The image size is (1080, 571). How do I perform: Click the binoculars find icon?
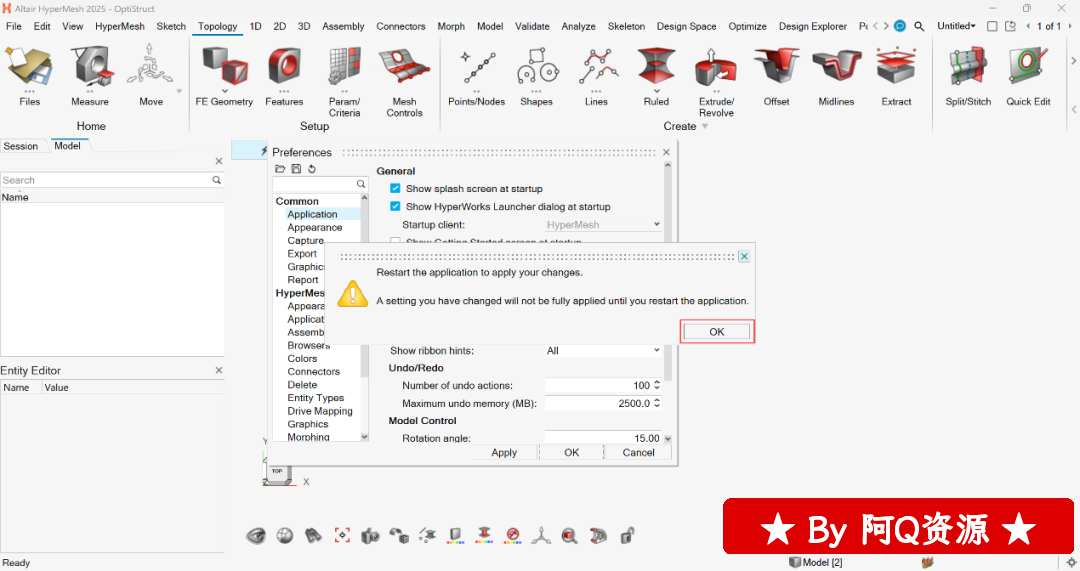tap(313, 535)
